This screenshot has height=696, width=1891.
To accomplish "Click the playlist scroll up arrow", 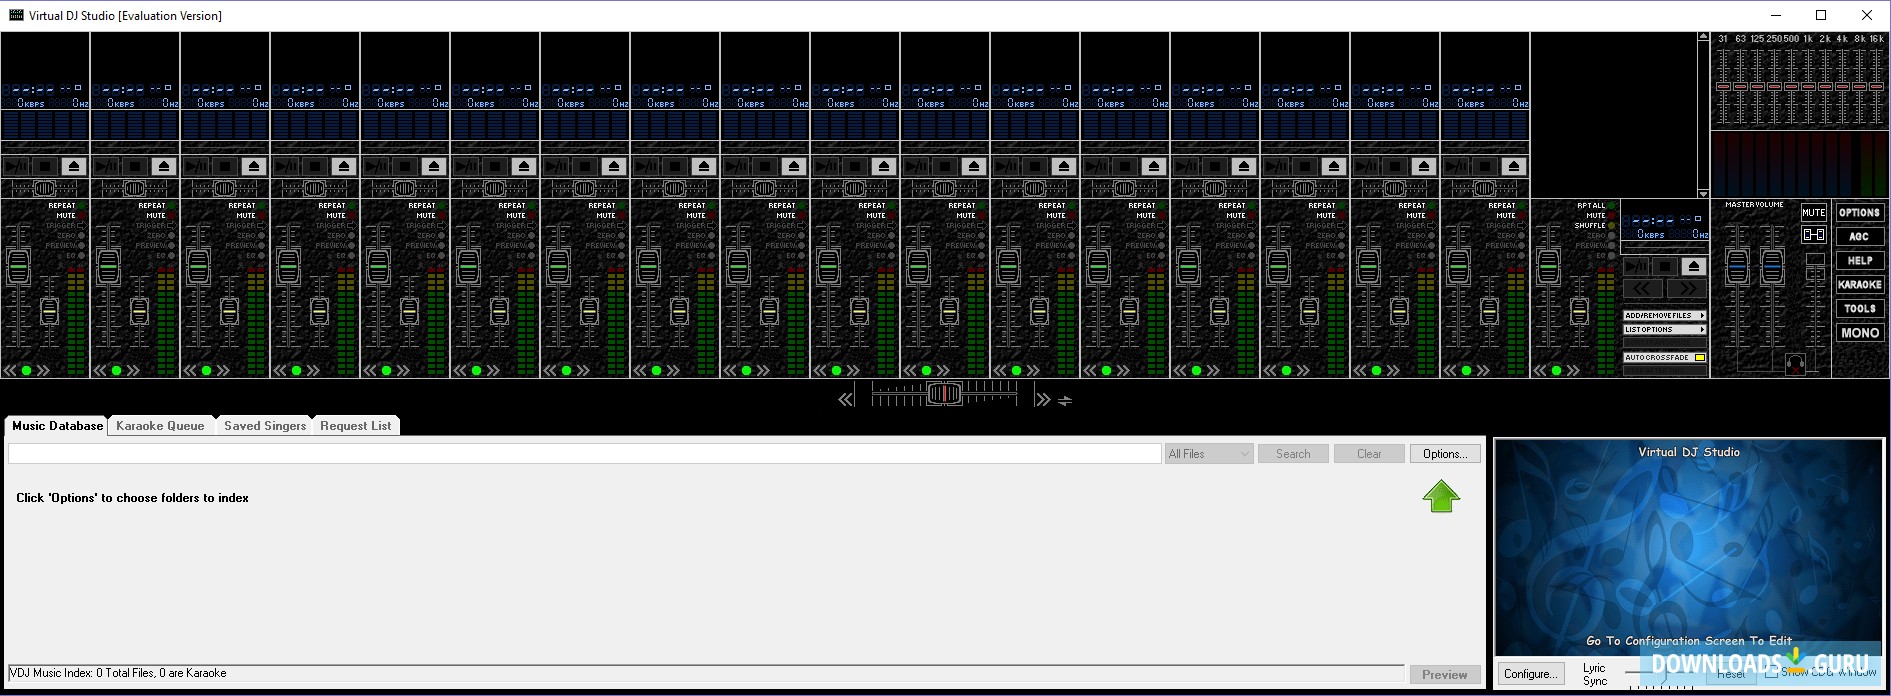I will pos(1703,37).
